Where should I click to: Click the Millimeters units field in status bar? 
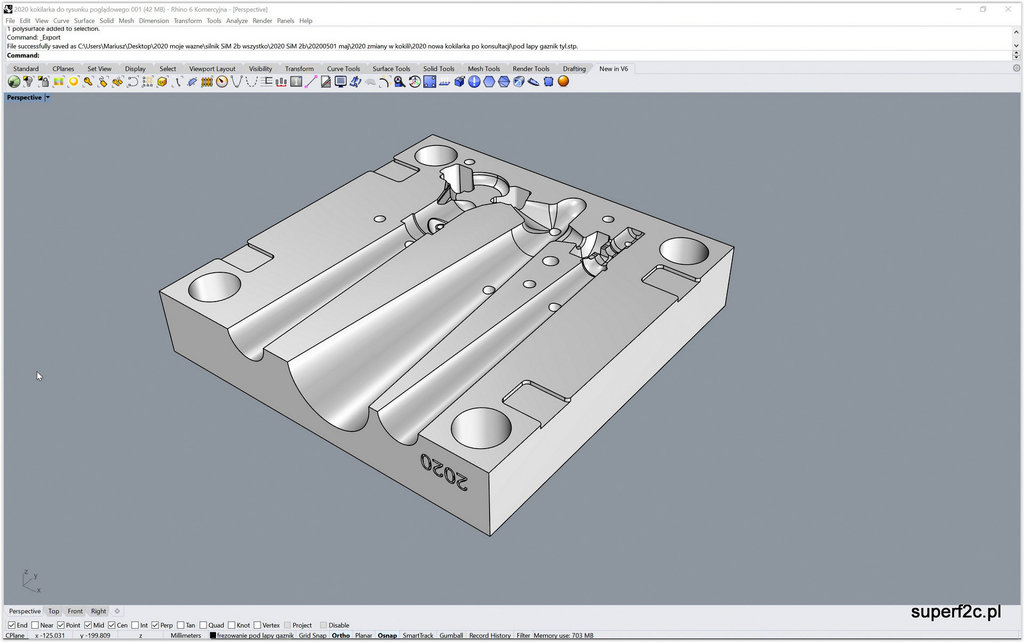185,636
